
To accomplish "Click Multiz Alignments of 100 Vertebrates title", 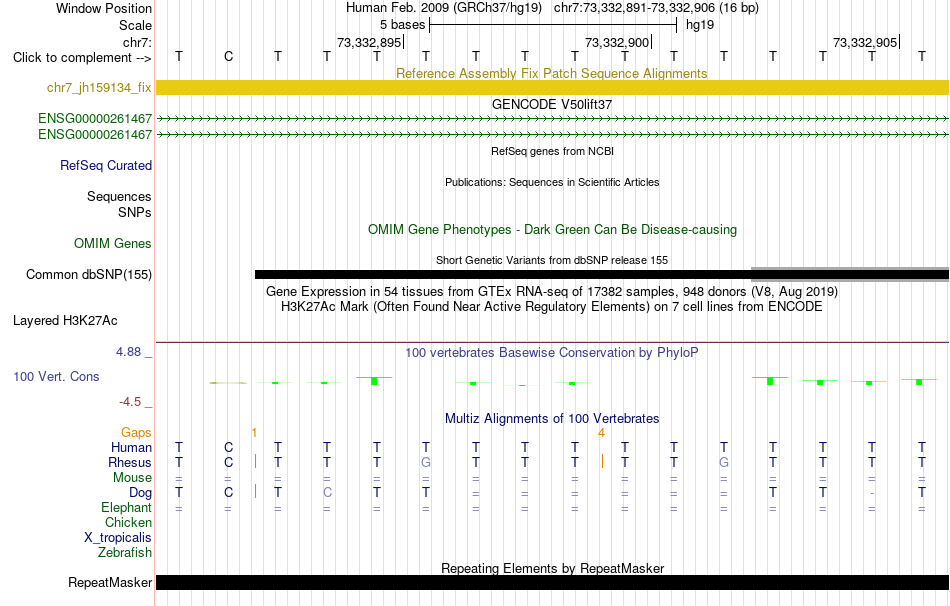I will (x=552, y=419).
